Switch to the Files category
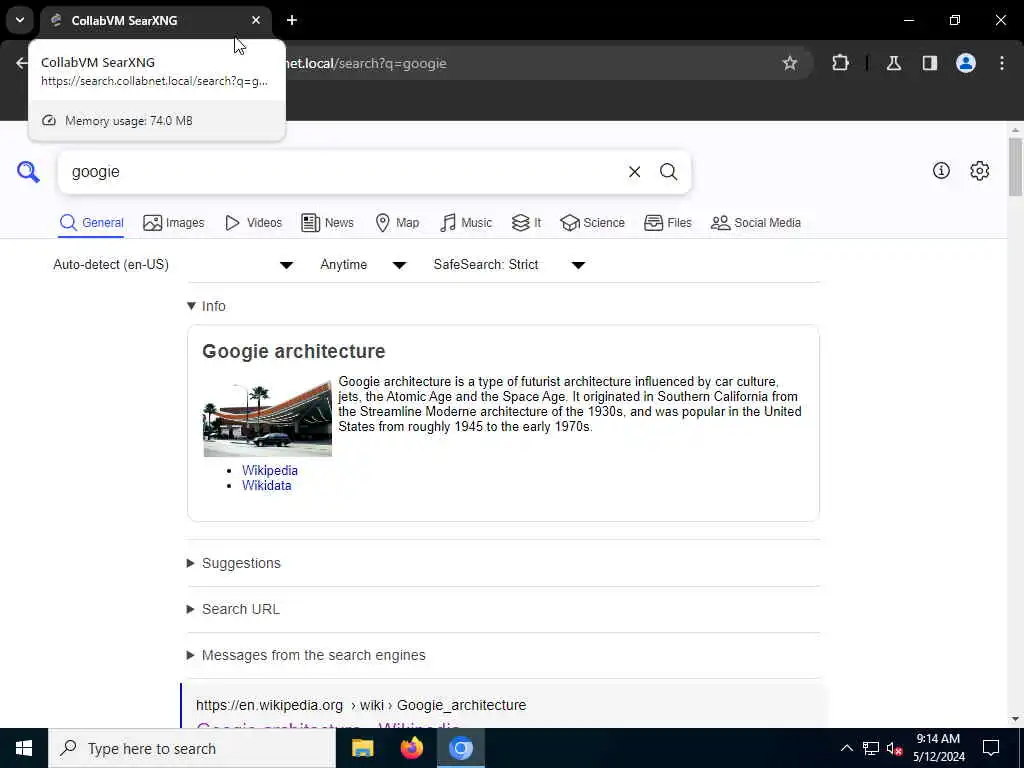 pyautogui.click(x=667, y=223)
